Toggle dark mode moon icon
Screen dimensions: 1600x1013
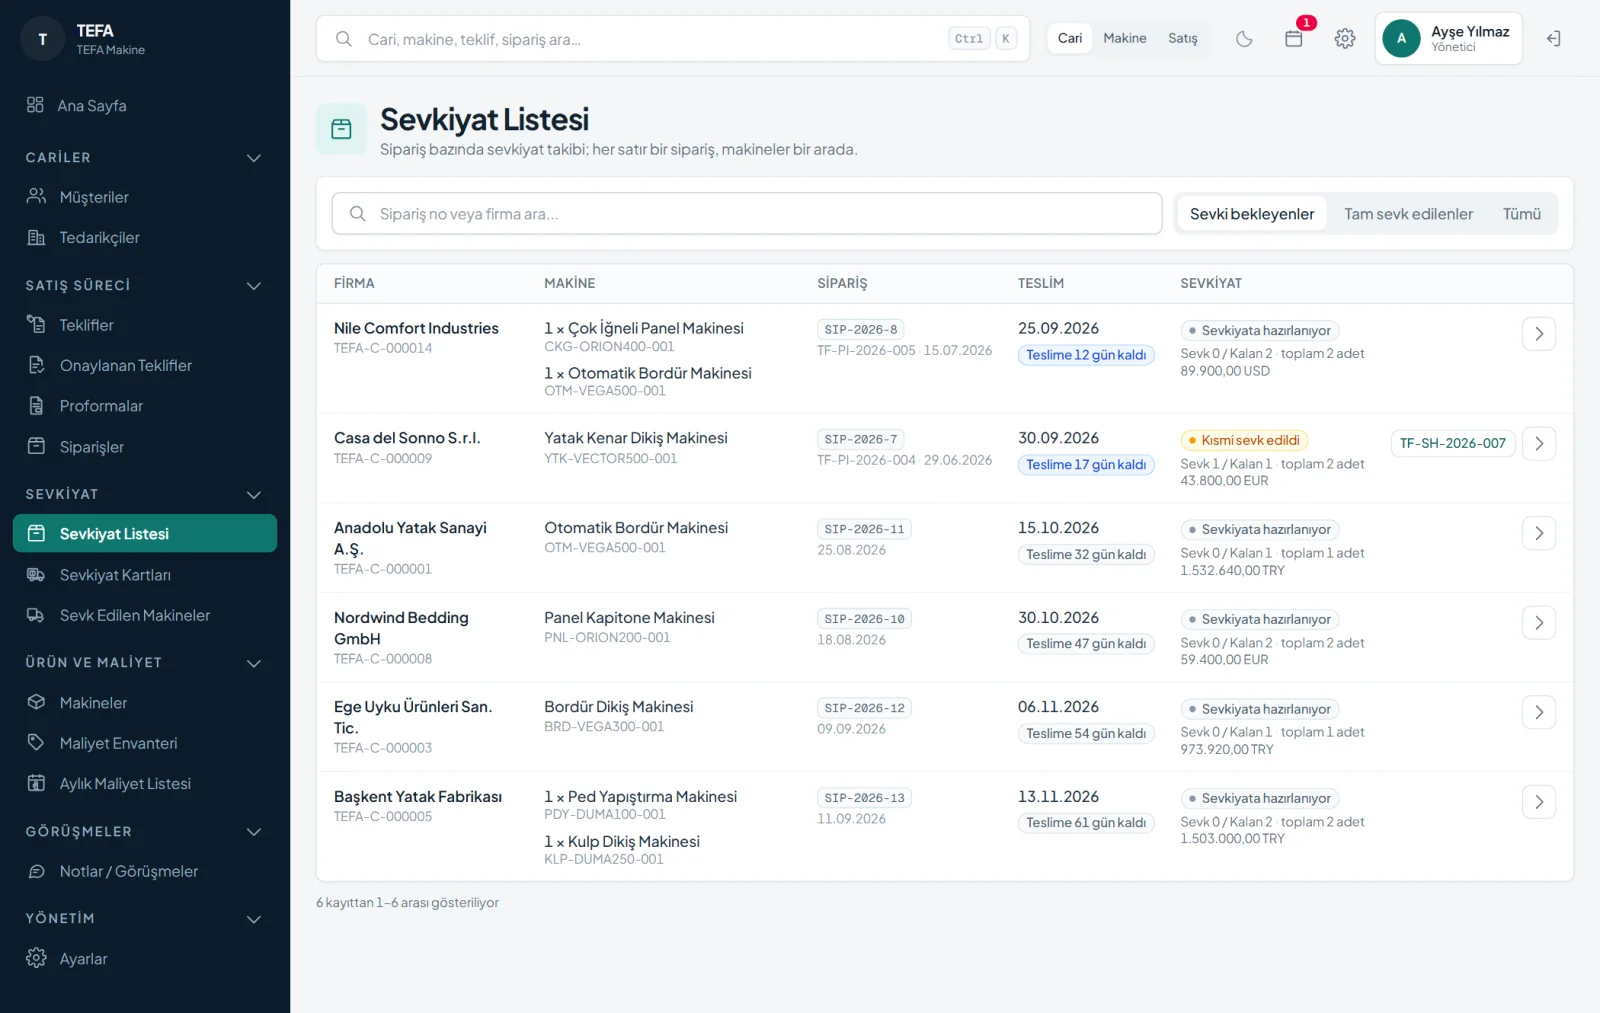(1244, 39)
